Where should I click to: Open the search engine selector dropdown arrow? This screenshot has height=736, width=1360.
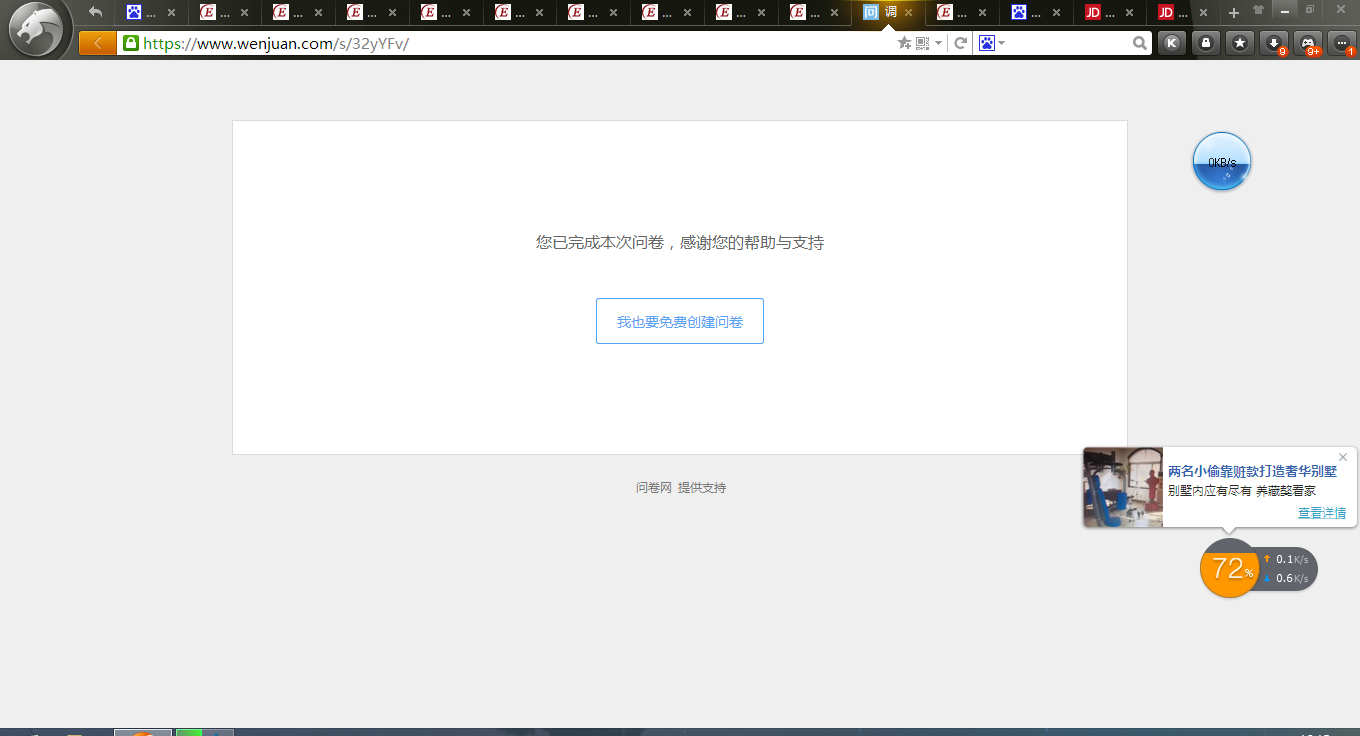(1002, 43)
